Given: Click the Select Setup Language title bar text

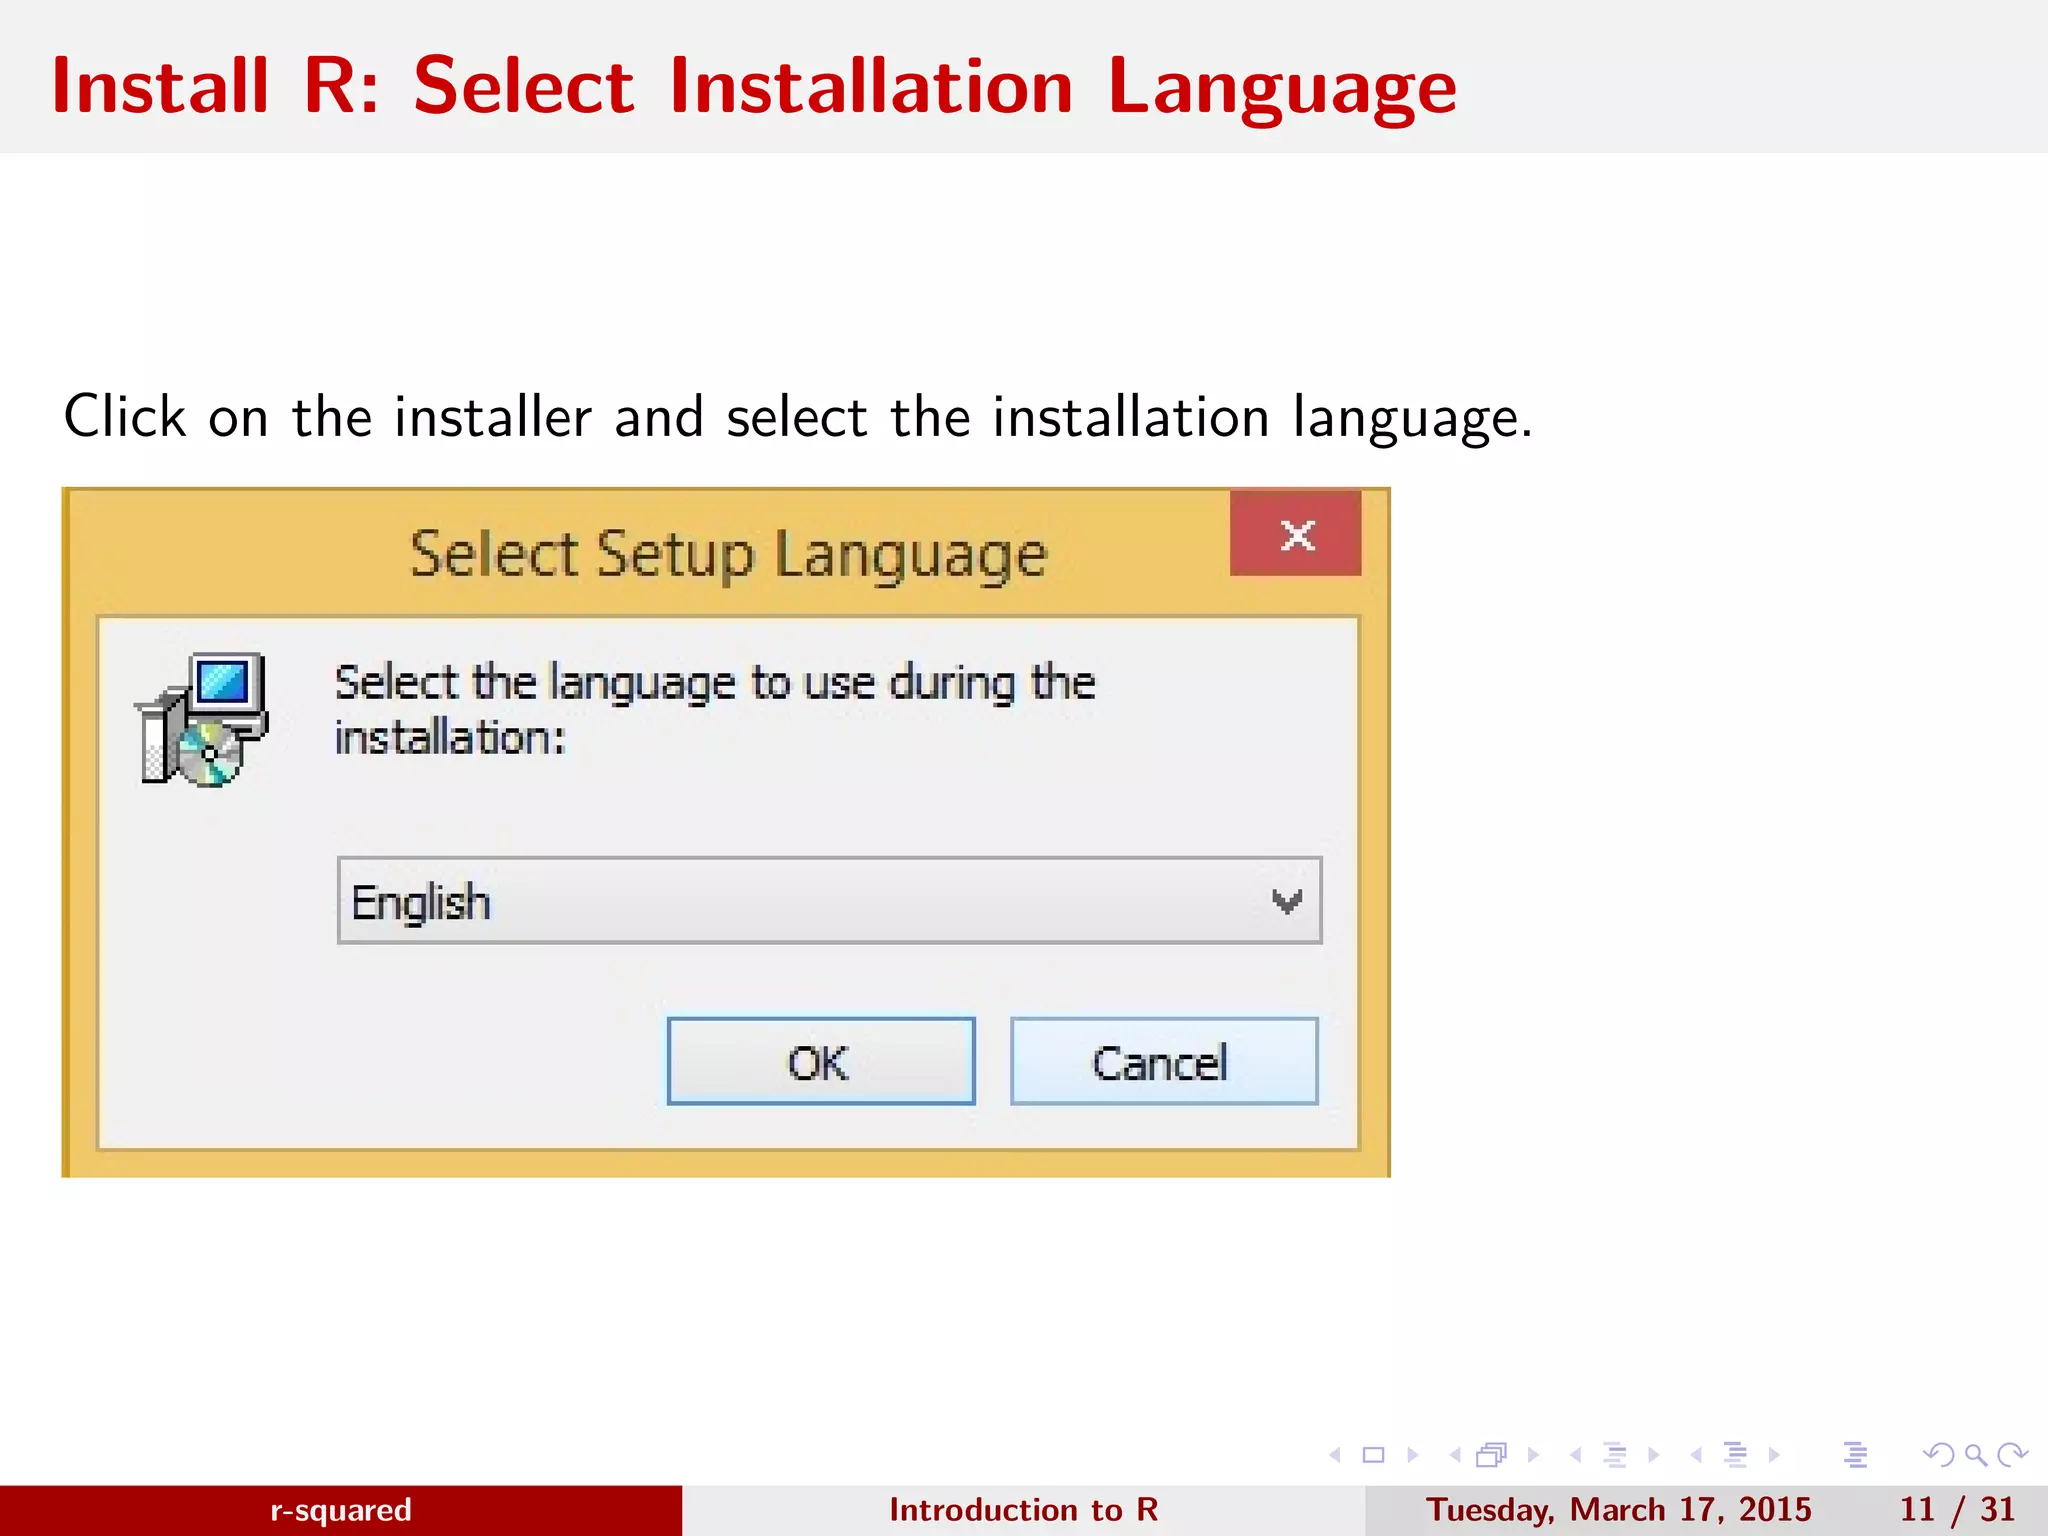Looking at the screenshot, I should (x=728, y=556).
